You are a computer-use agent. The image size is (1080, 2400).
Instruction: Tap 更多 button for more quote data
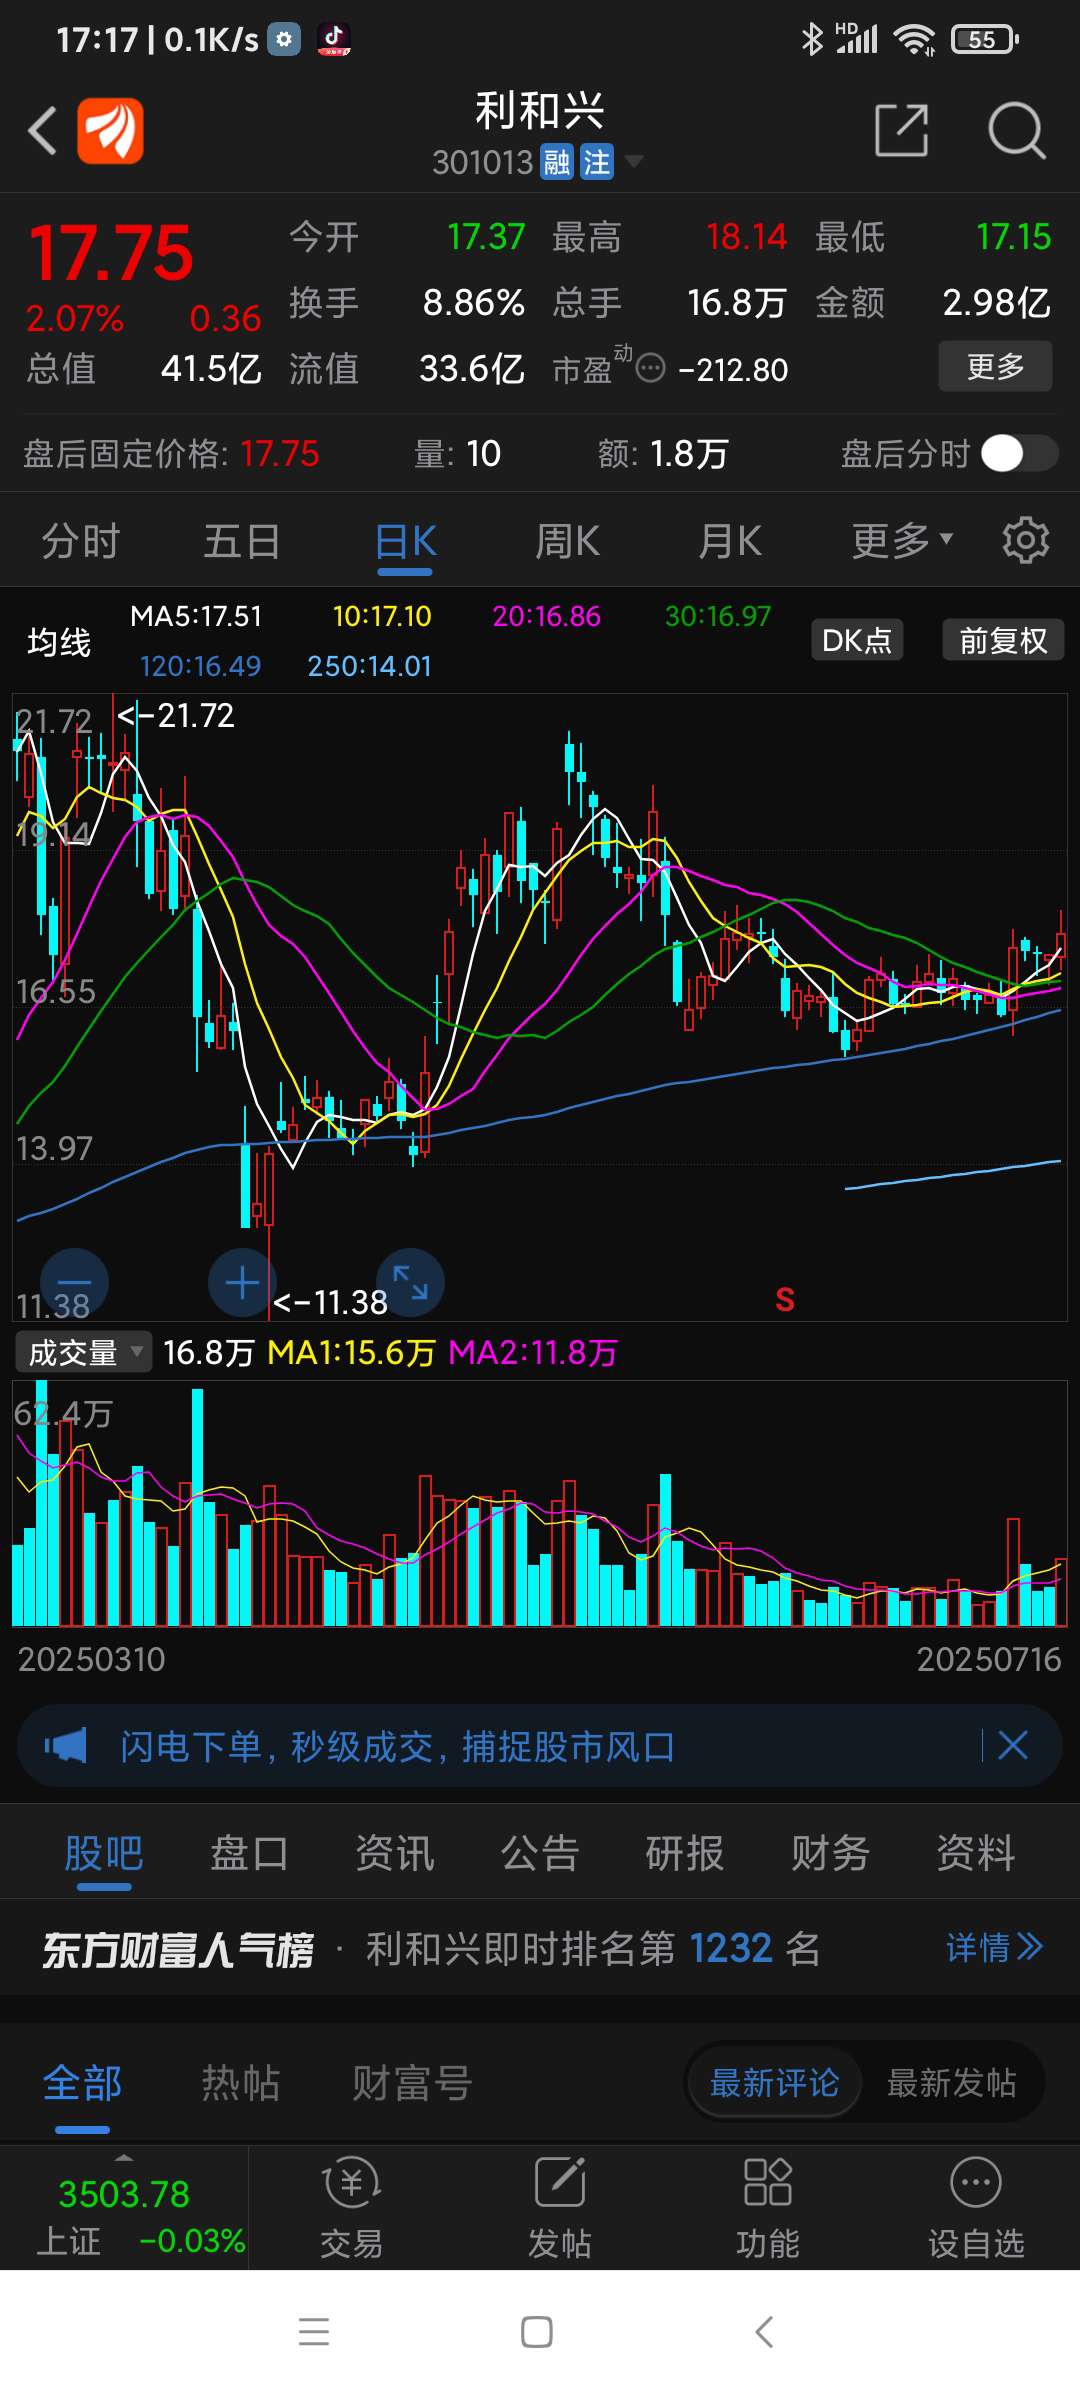995,366
